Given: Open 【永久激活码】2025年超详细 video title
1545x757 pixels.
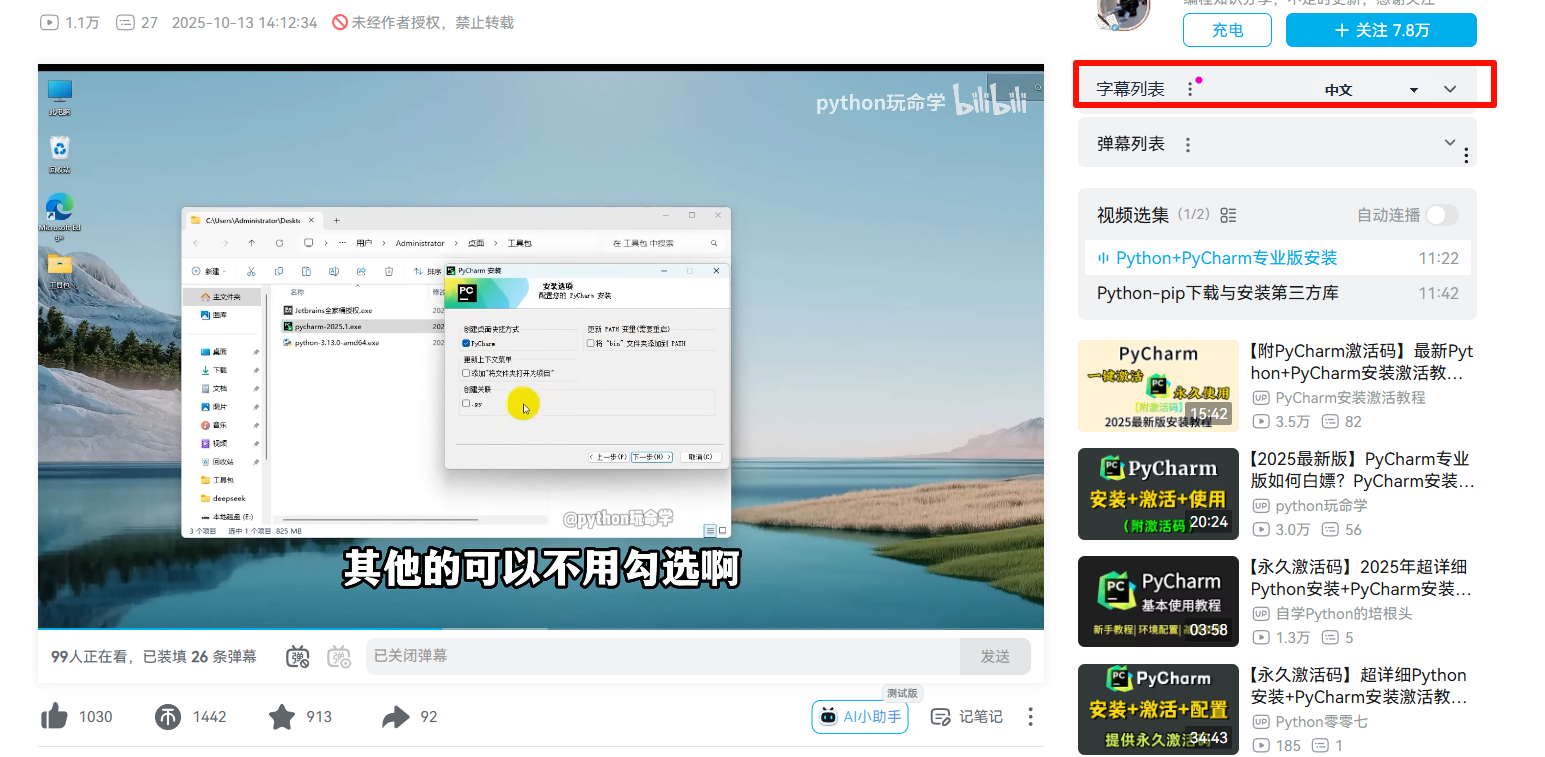Looking at the screenshot, I should [x=1362, y=578].
